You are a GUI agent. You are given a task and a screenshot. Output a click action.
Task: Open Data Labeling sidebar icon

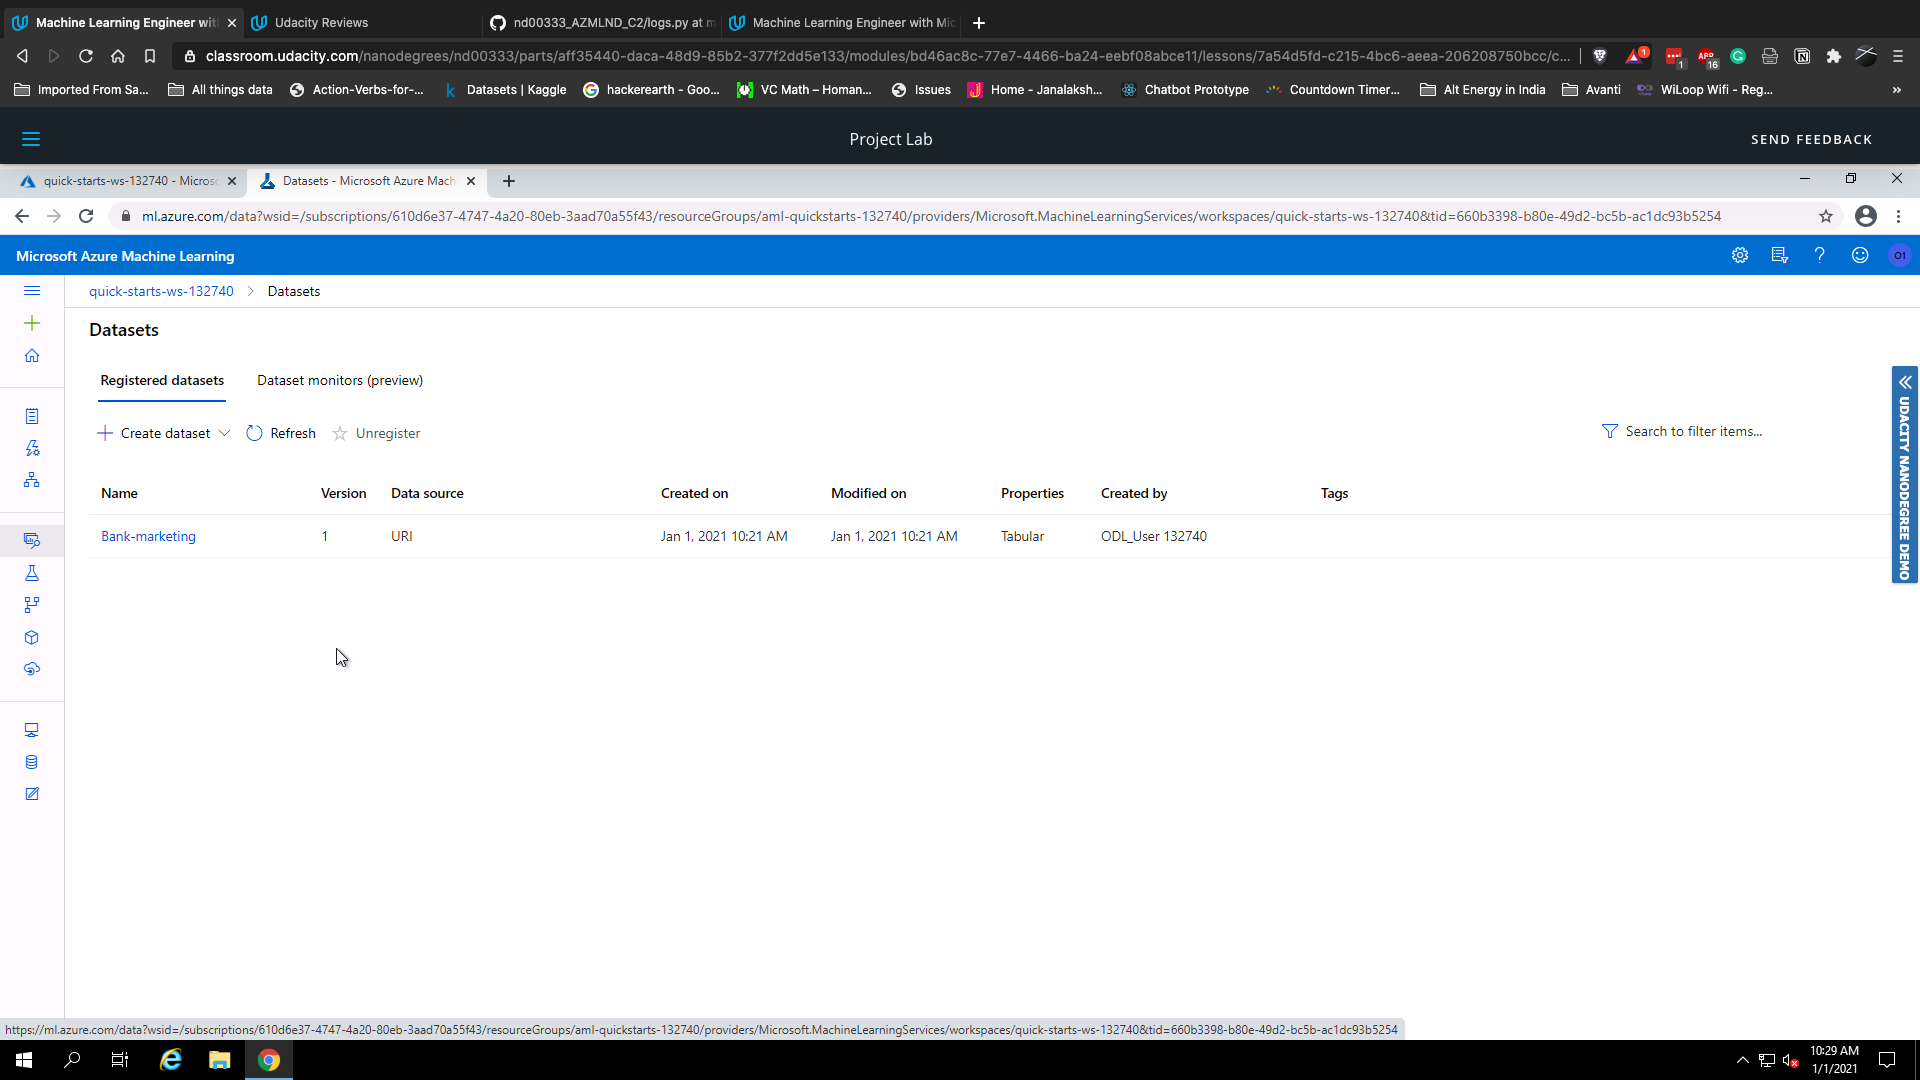pyautogui.click(x=32, y=794)
